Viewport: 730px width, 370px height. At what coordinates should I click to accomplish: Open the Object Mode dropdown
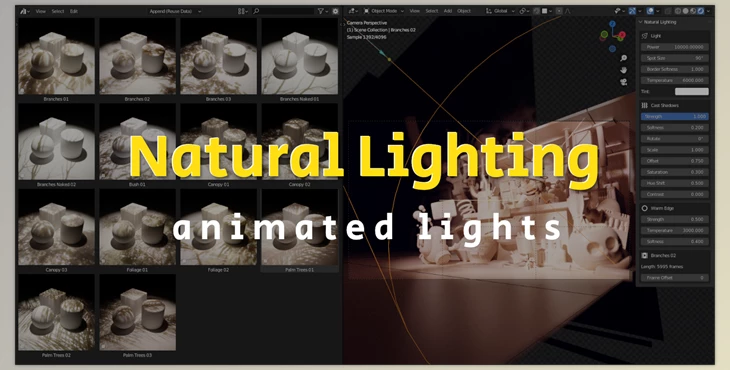(x=384, y=11)
